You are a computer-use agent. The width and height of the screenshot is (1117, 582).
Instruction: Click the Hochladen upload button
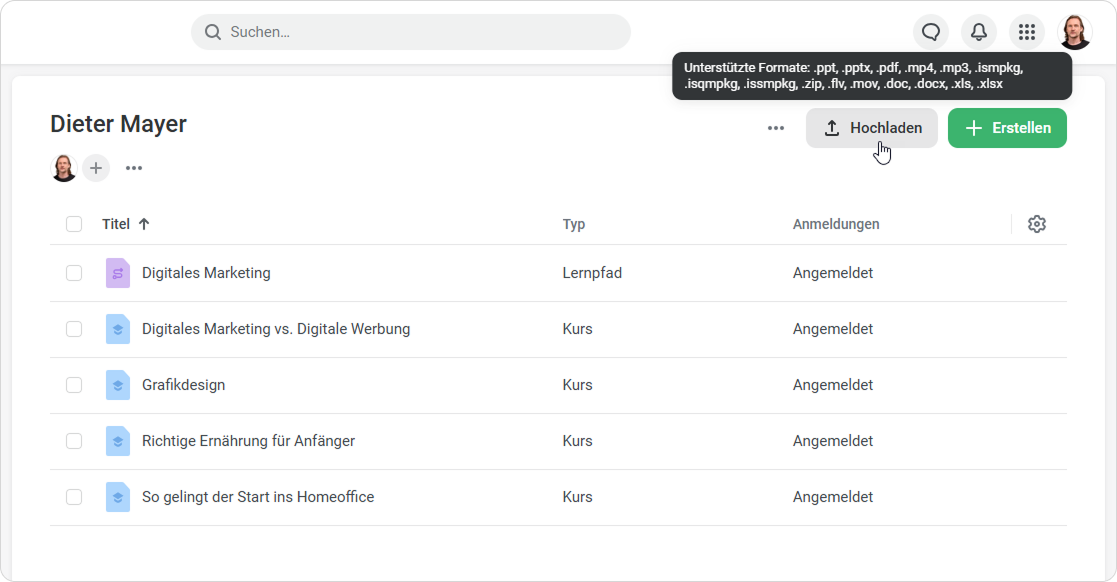coord(872,128)
